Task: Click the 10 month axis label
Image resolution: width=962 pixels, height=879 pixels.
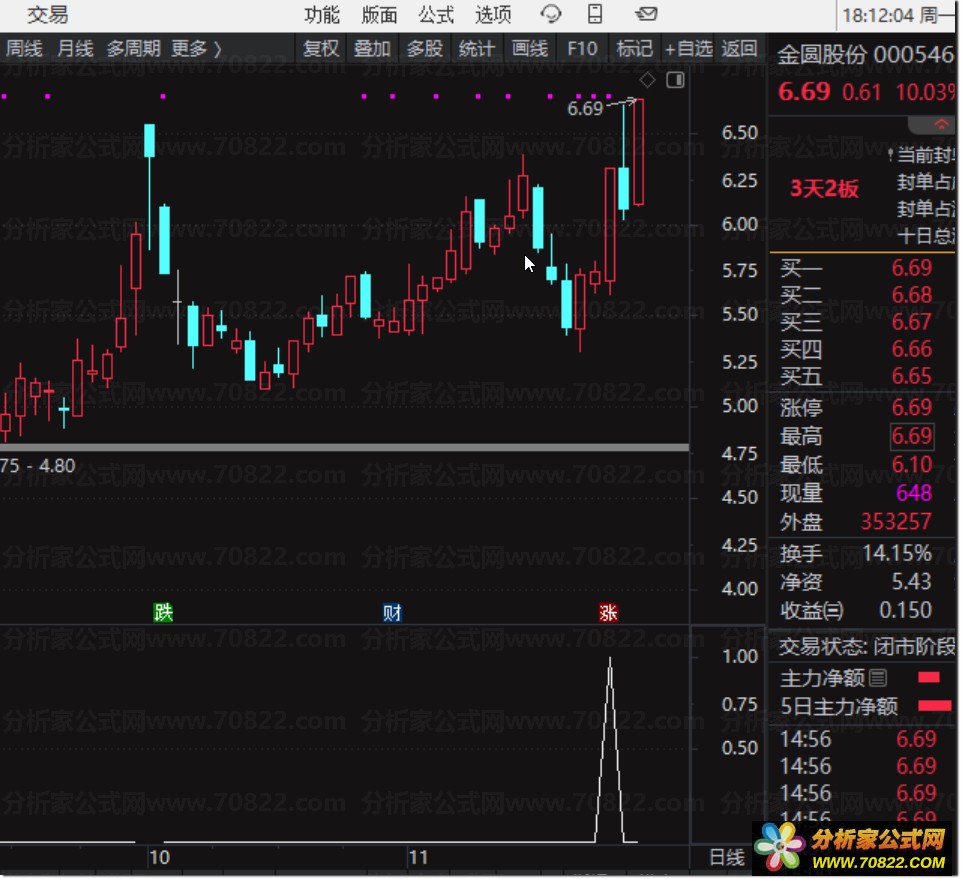Action: tap(160, 857)
